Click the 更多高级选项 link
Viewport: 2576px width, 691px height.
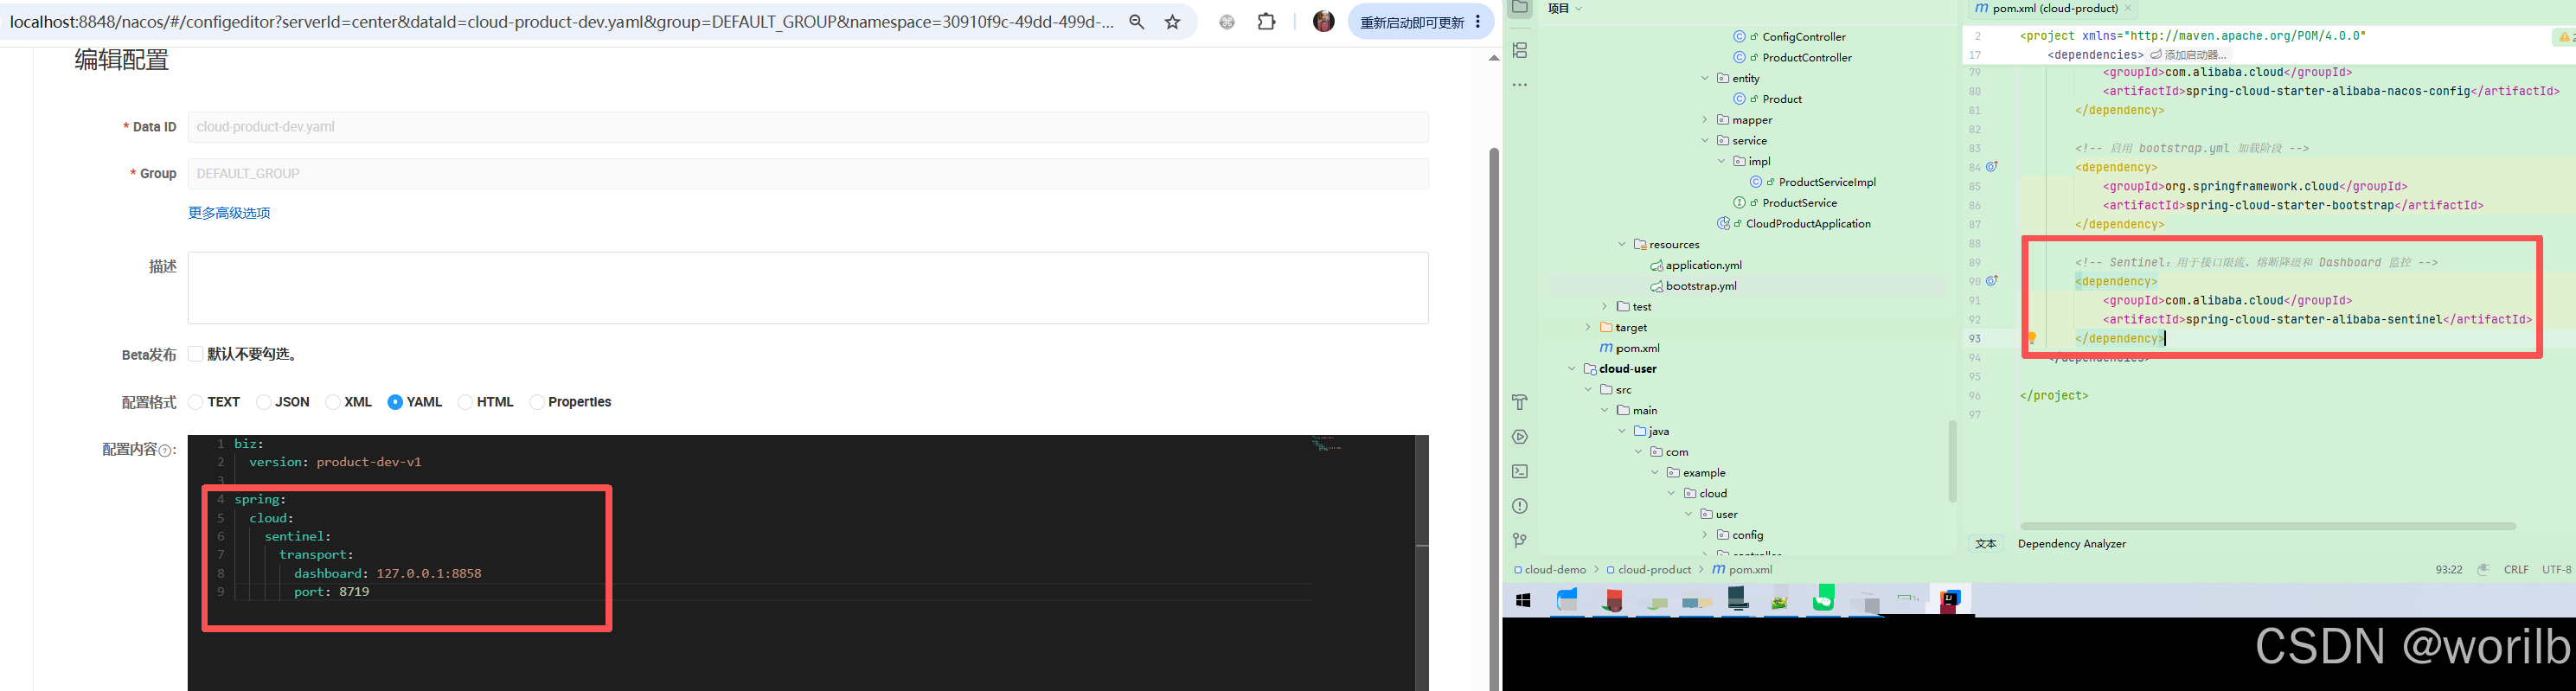click(229, 213)
